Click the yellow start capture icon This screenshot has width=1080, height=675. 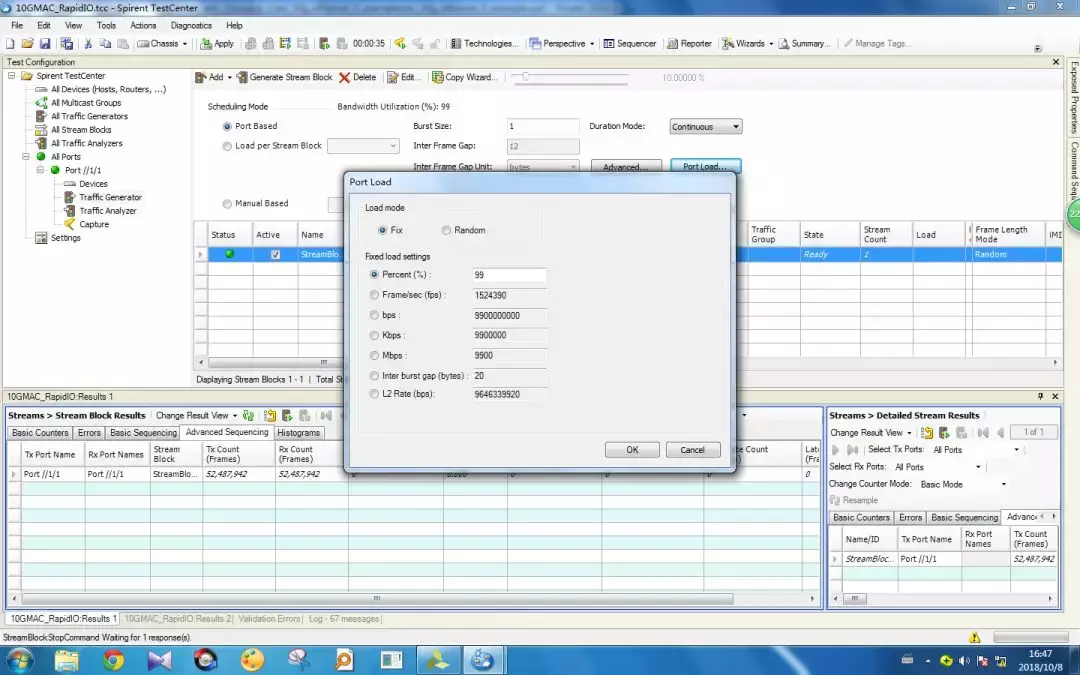pyautogui.click(x=399, y=43)
